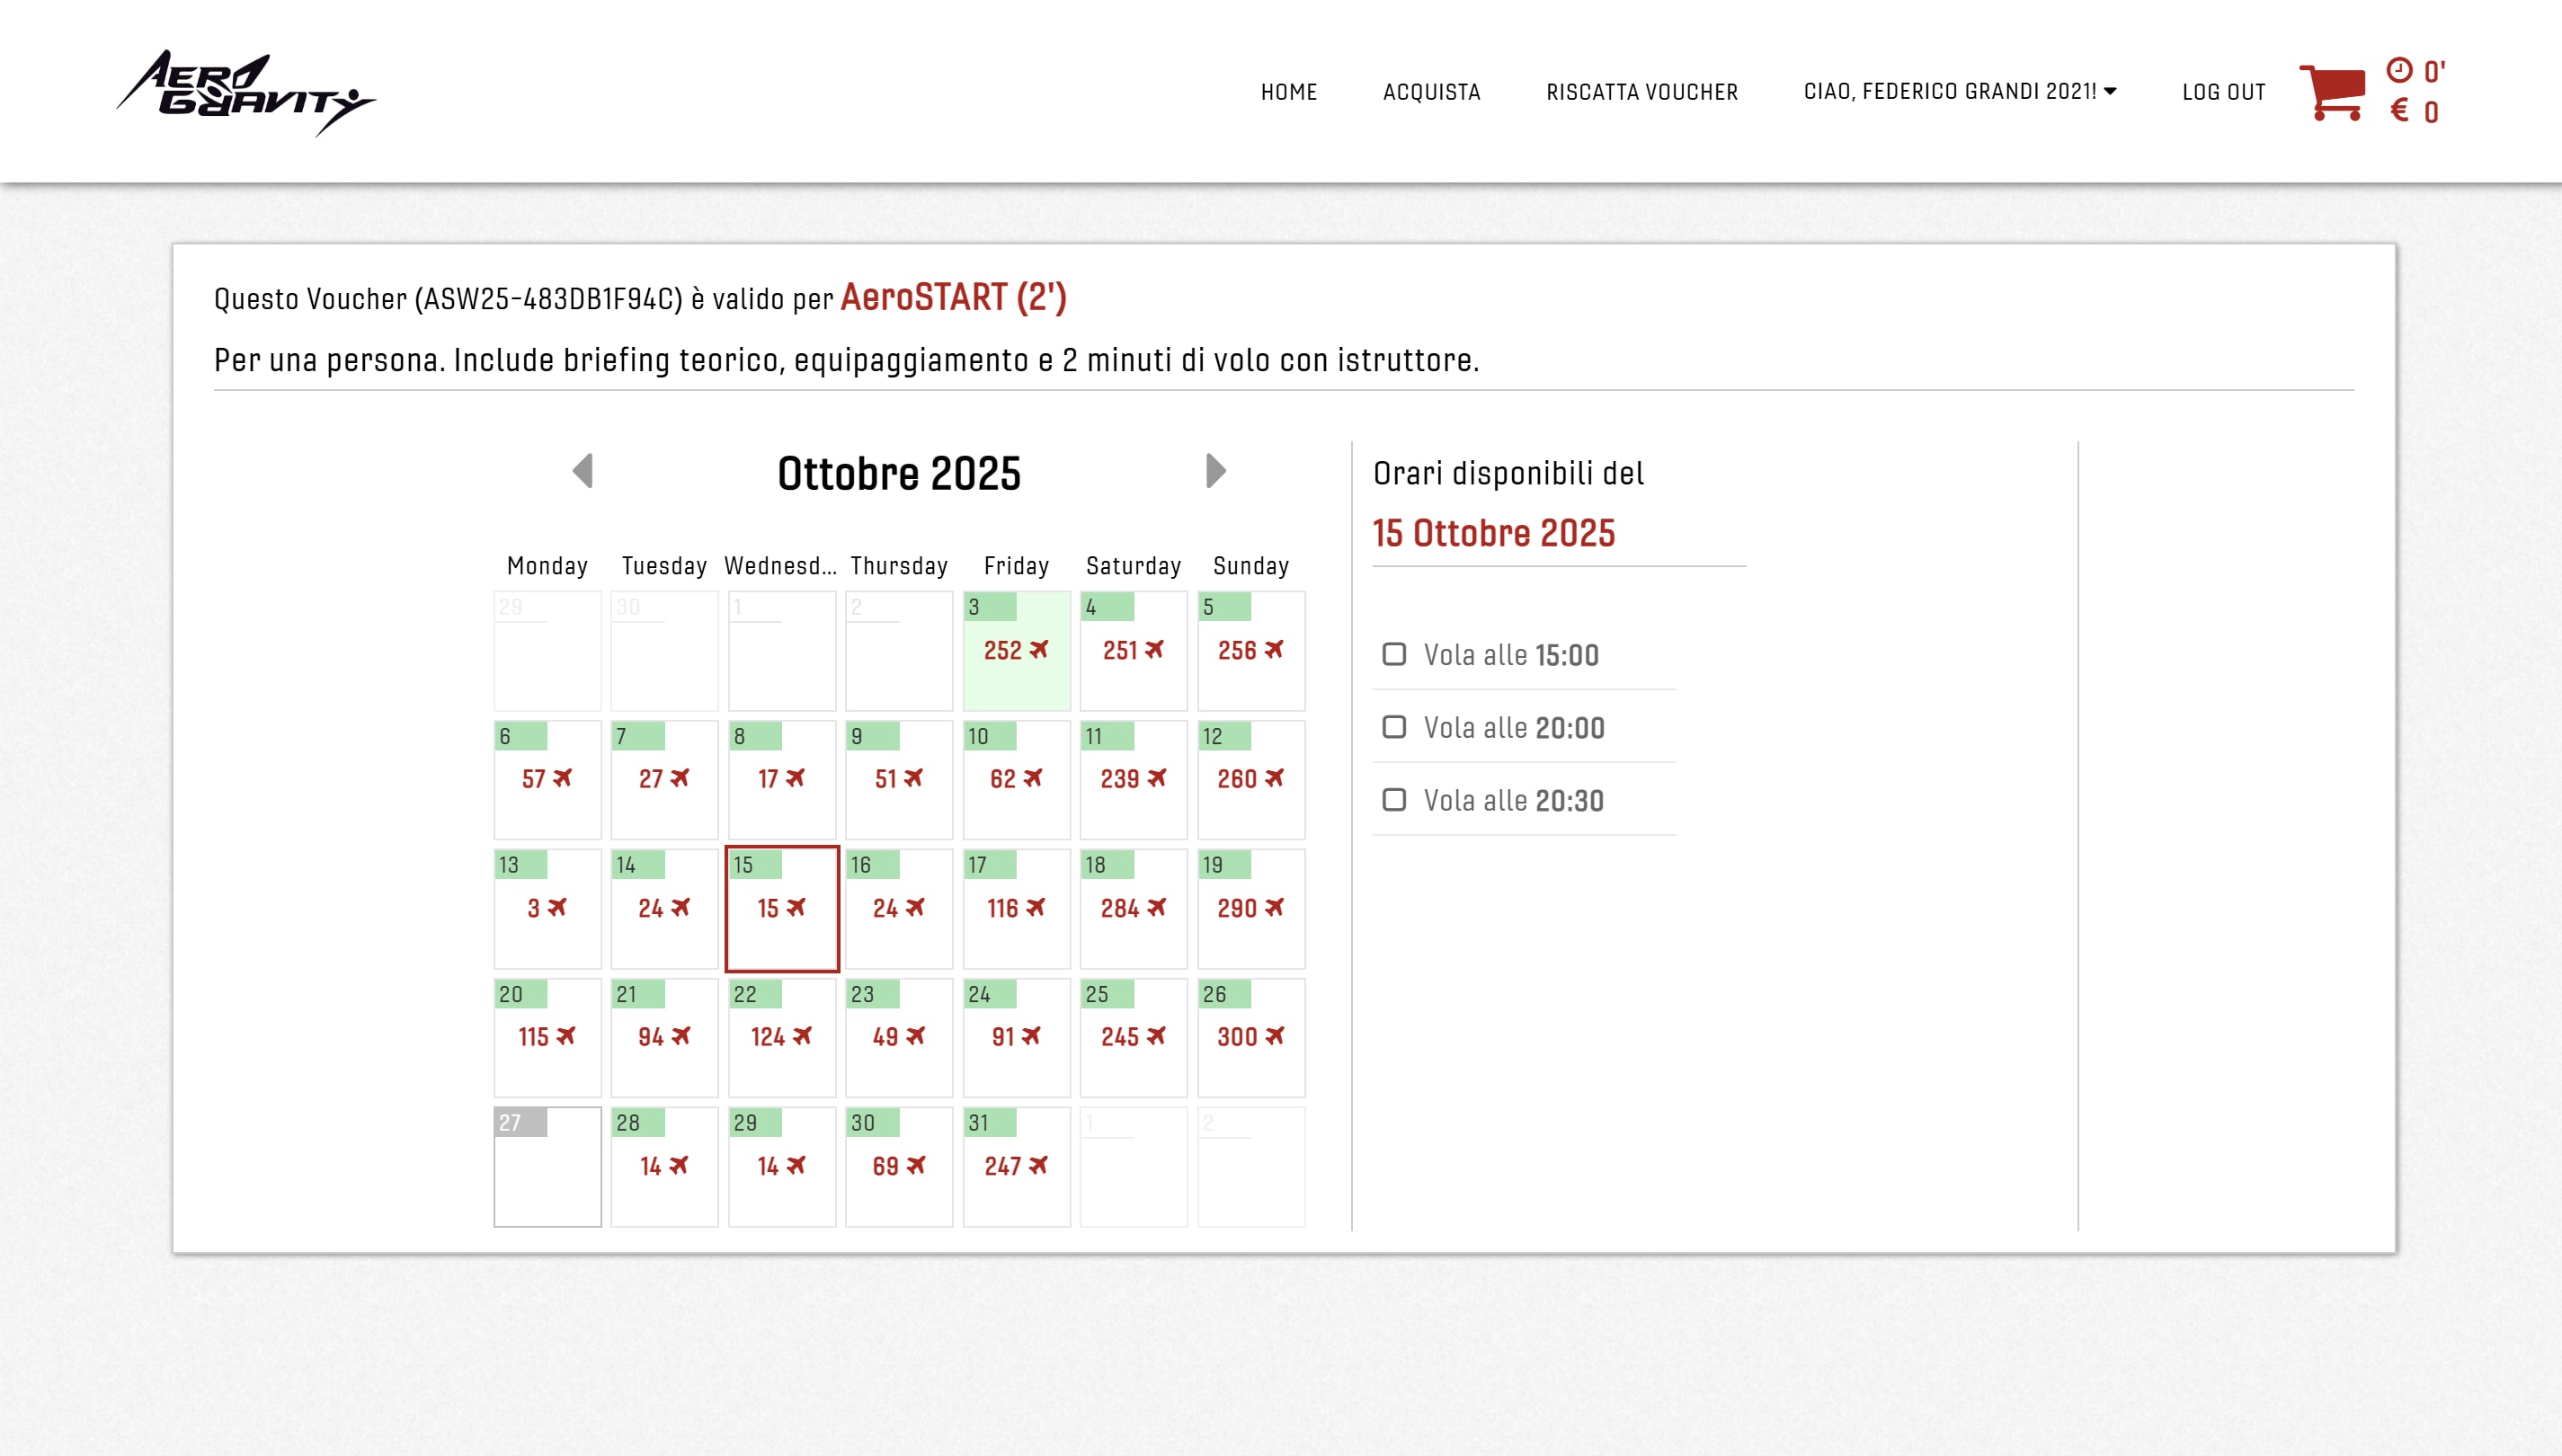This screenshot has width=2562, height=1456.
Task: Click LOG OUT
Action: 2223,91
